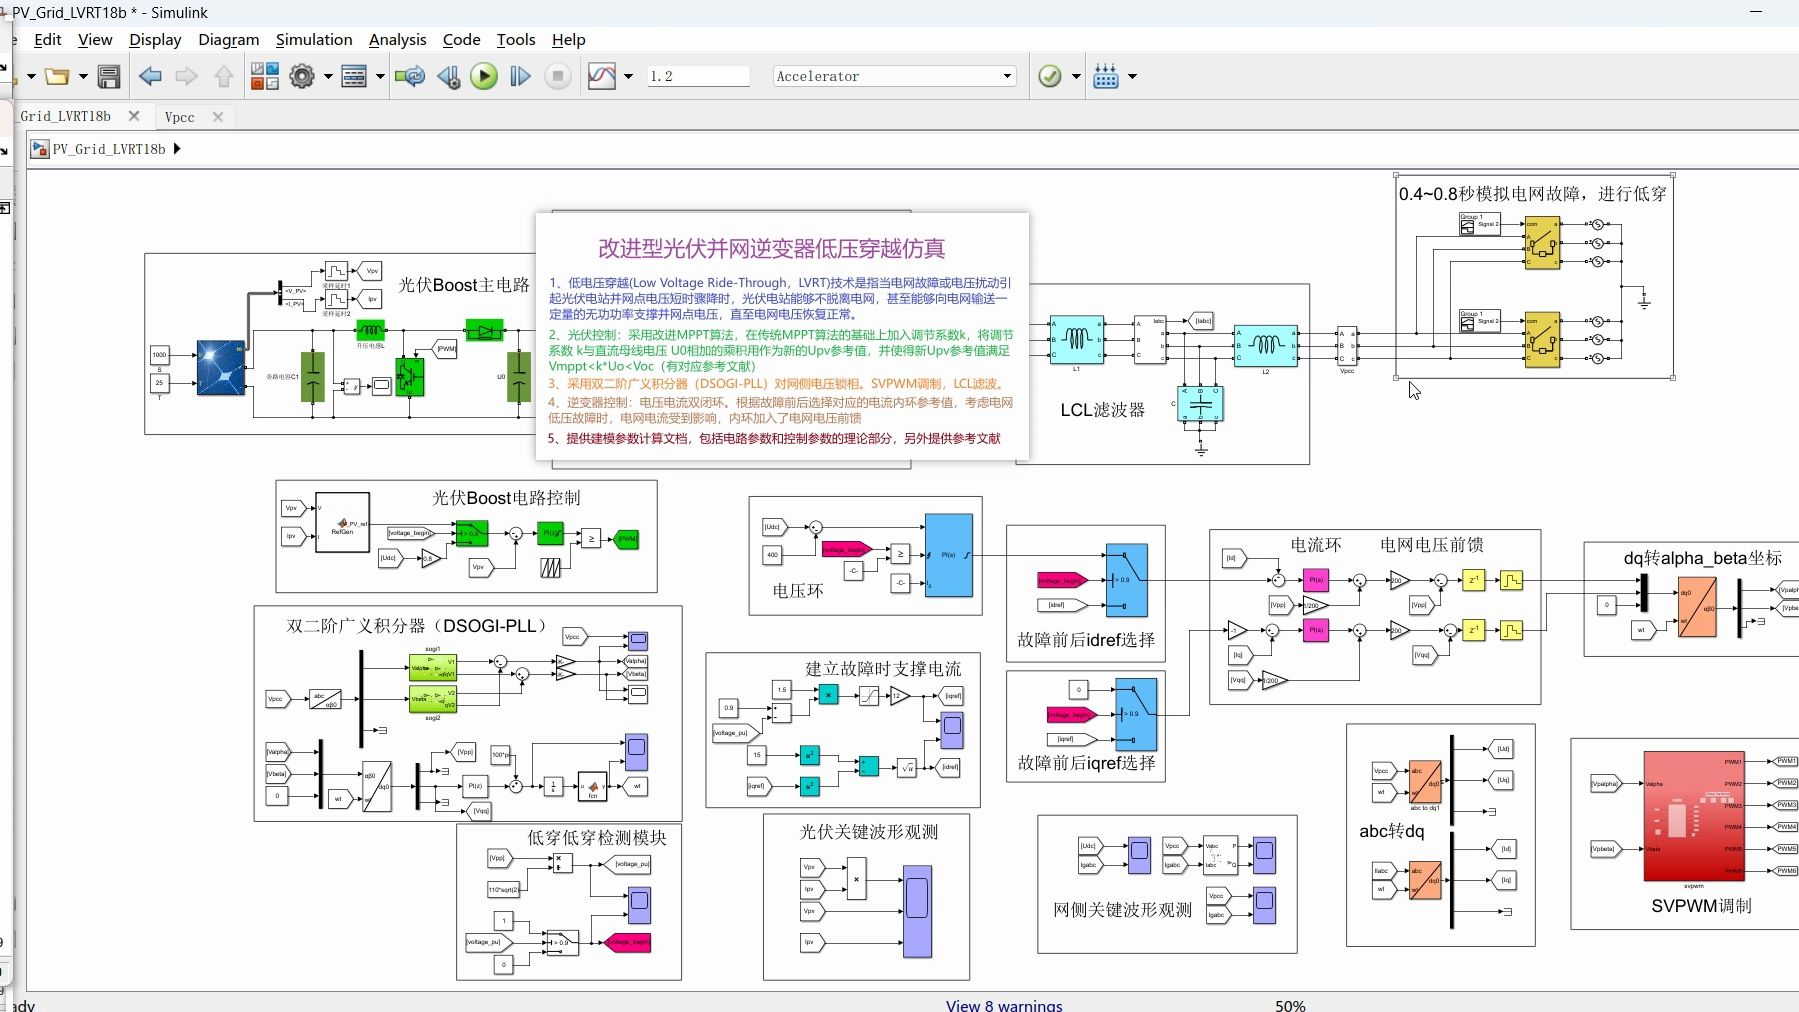Switch to the Grid_LVRT18b tab
1799x1012 pixels.
click(66, 116)
